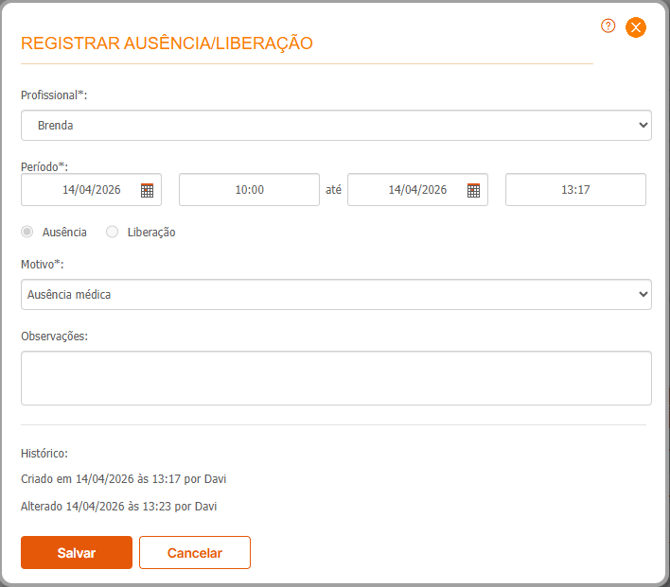670x587 pixels.
Task: Open the help question mark icon
Action: 608,26
